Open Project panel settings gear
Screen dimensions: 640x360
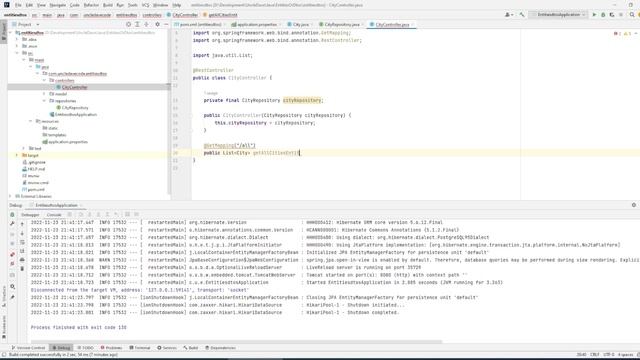158,24
